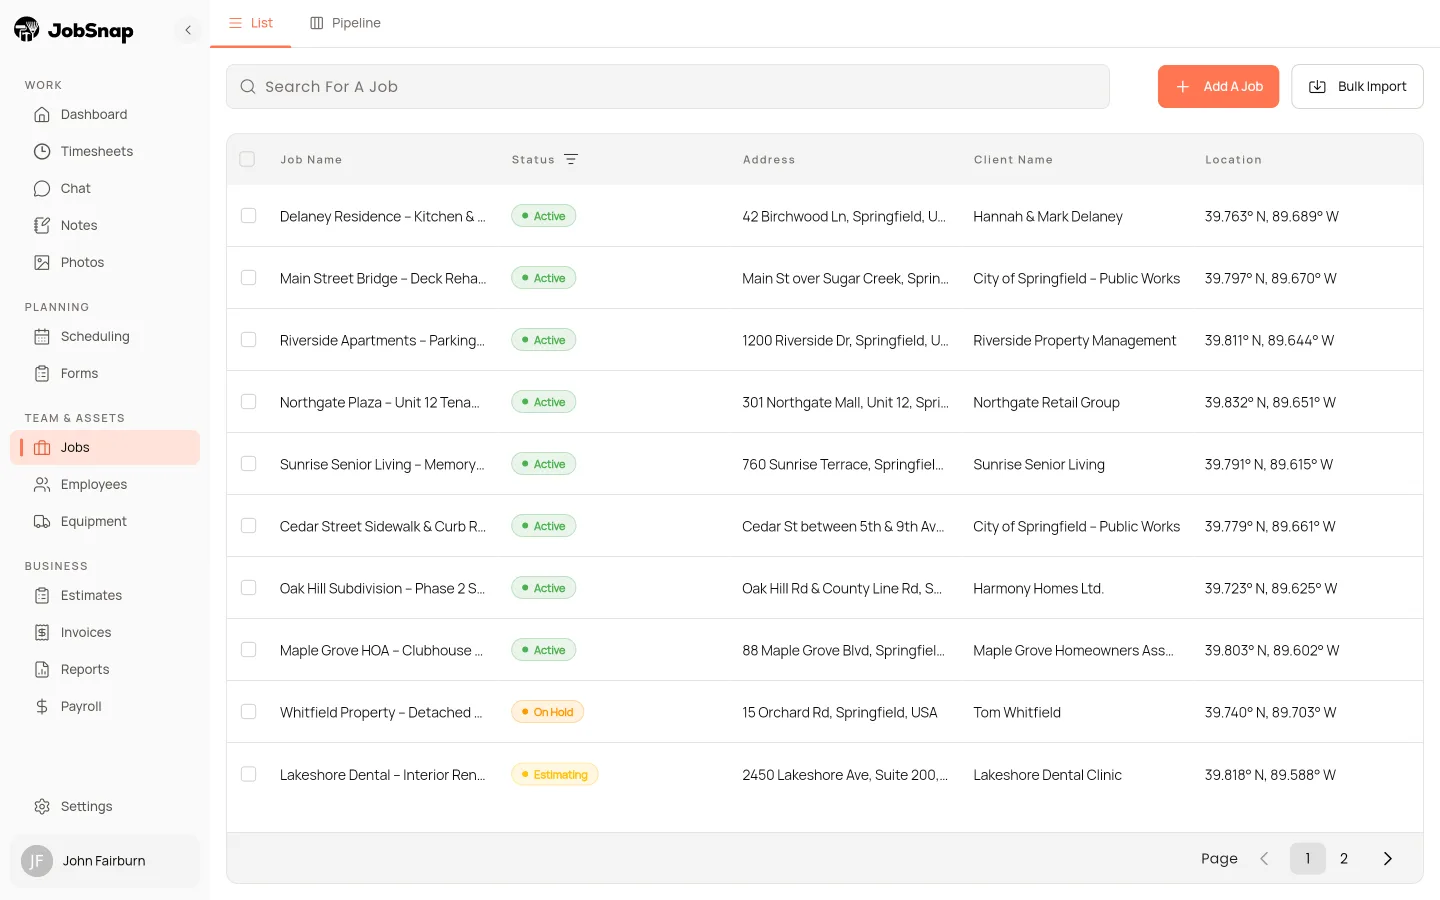Check the Cedar Street Sidewalk row checkbox
This screenshot has width=1440, height=900.
coord(249,526)
